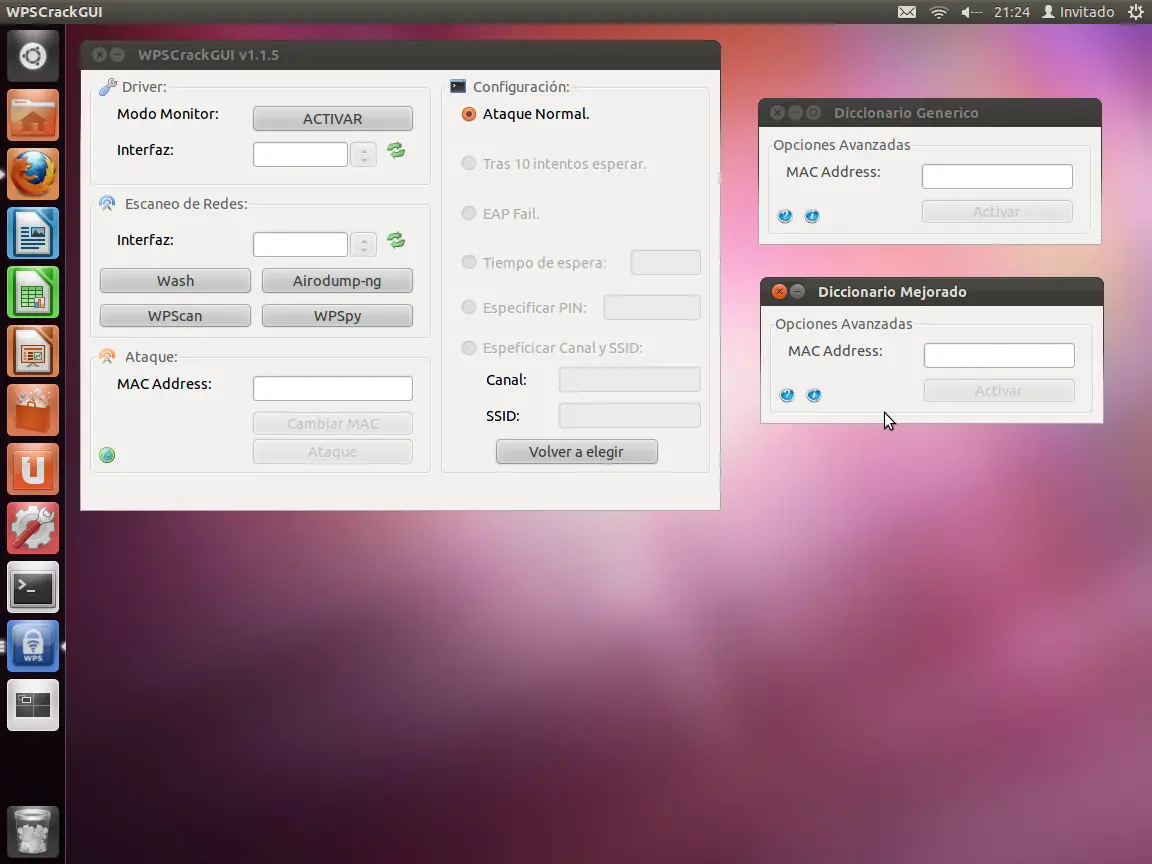Open Workspace Switcher in launcher
Viewport: 1152px width, 864px height.
[32, 705]
